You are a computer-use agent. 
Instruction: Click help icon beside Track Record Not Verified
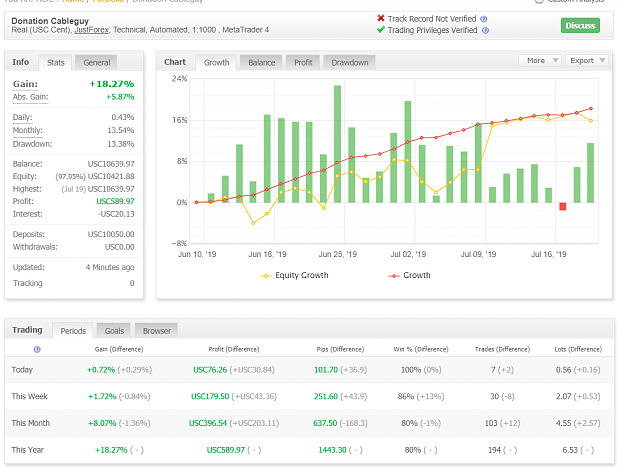[483, 19]
